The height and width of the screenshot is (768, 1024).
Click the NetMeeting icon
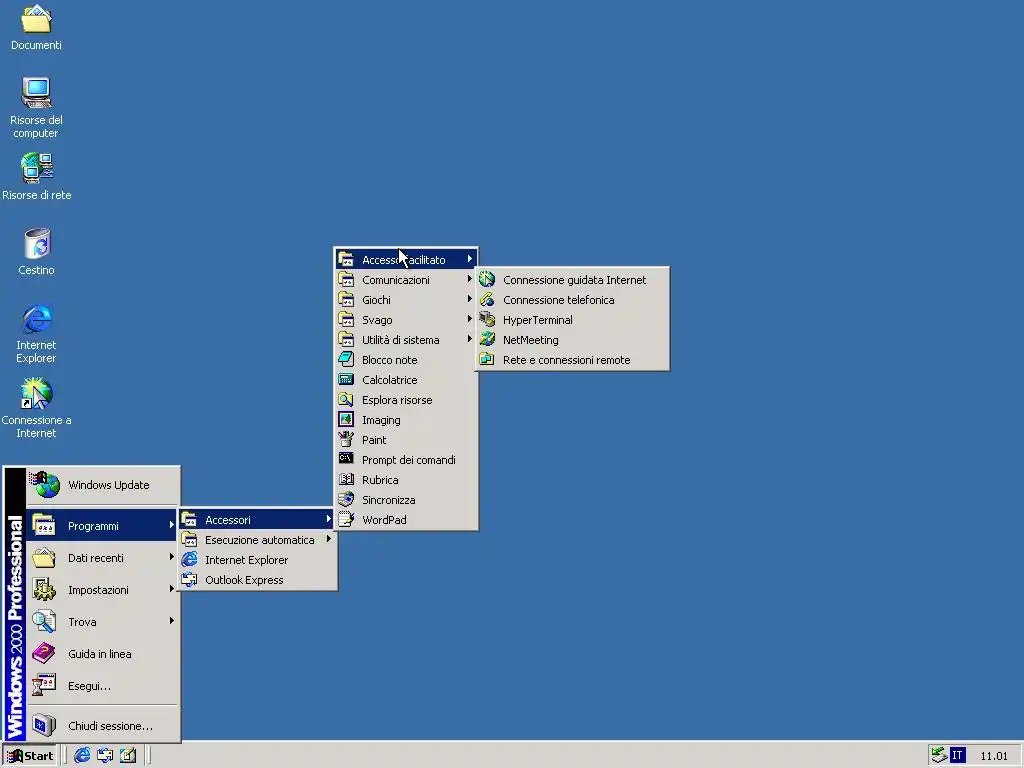click(x=487, y=340)
